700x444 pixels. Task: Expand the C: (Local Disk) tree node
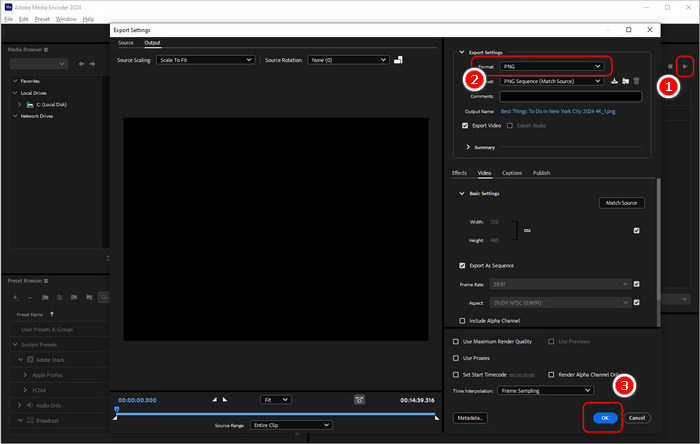19,104
